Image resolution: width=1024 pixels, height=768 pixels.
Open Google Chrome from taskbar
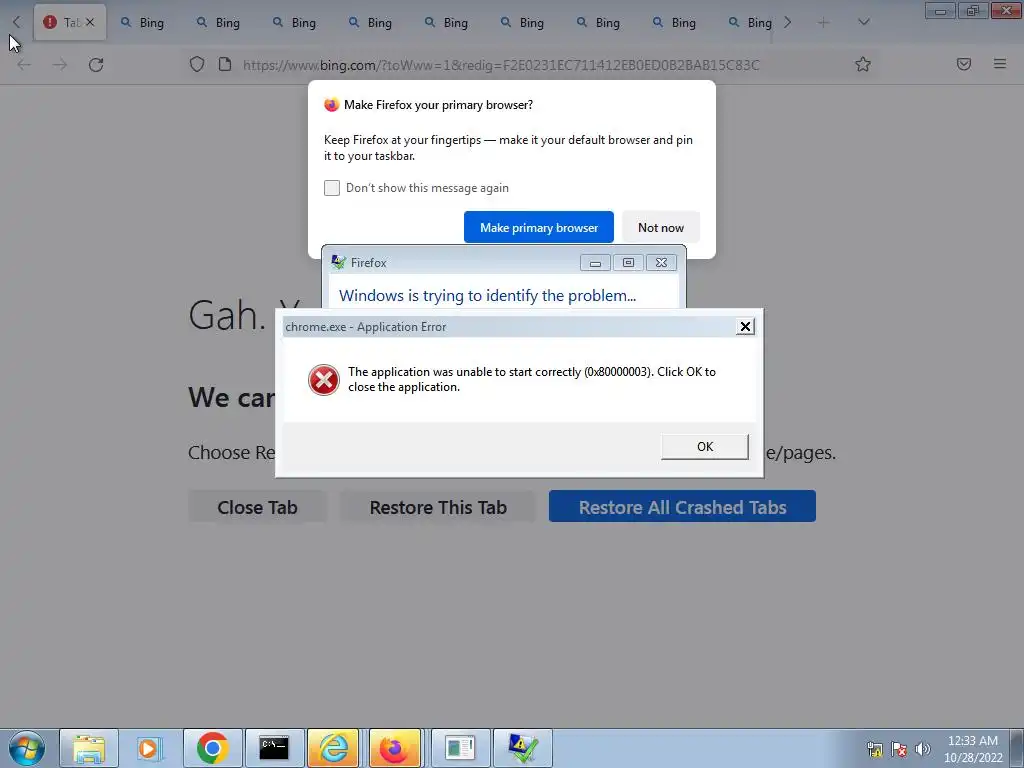click(212, 748)
